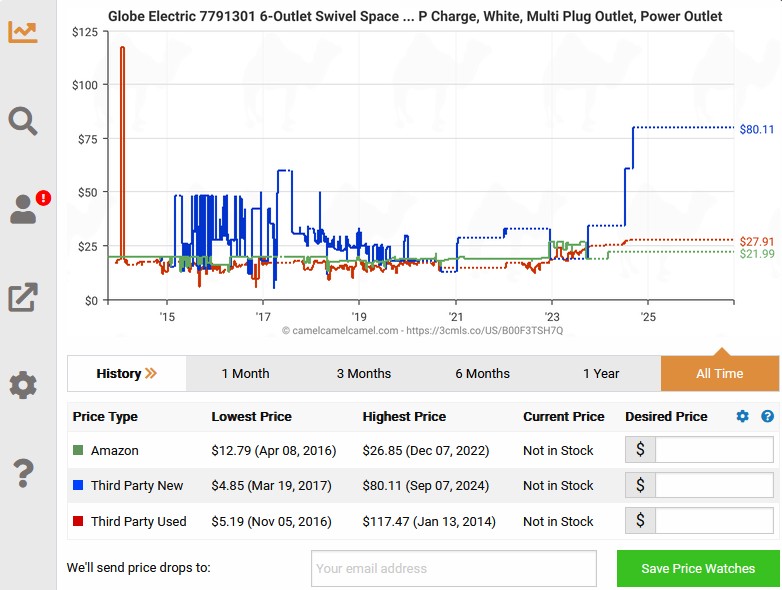The image size is (782, 590).
Task: Click Third Party Used lowest $5.19 value
Action: [x=271, y=522]
